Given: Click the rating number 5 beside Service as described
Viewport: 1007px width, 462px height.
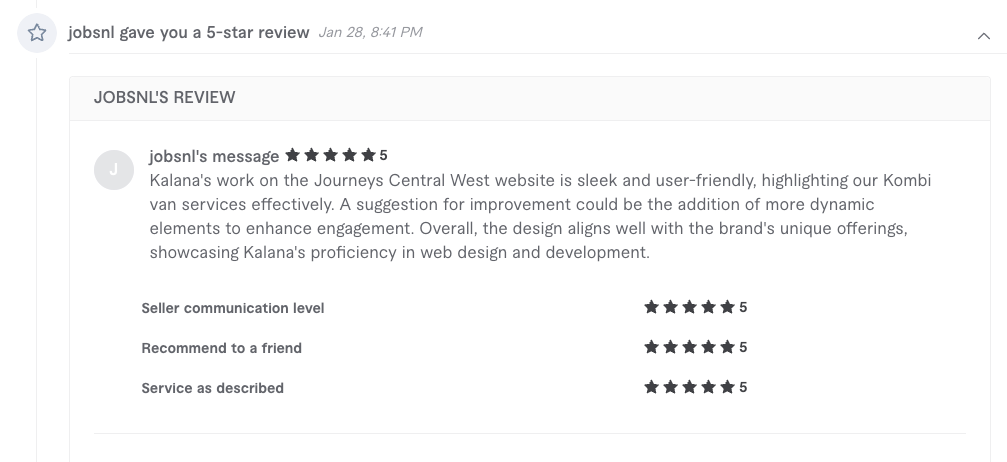Looking at the screenshot, I should click(x=743, y=387).
